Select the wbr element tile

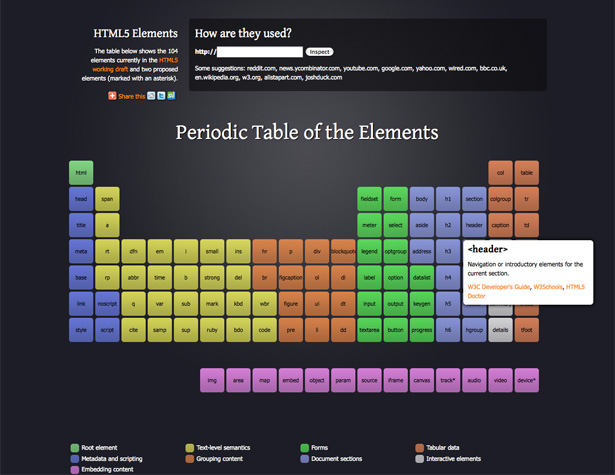(264, 304)
